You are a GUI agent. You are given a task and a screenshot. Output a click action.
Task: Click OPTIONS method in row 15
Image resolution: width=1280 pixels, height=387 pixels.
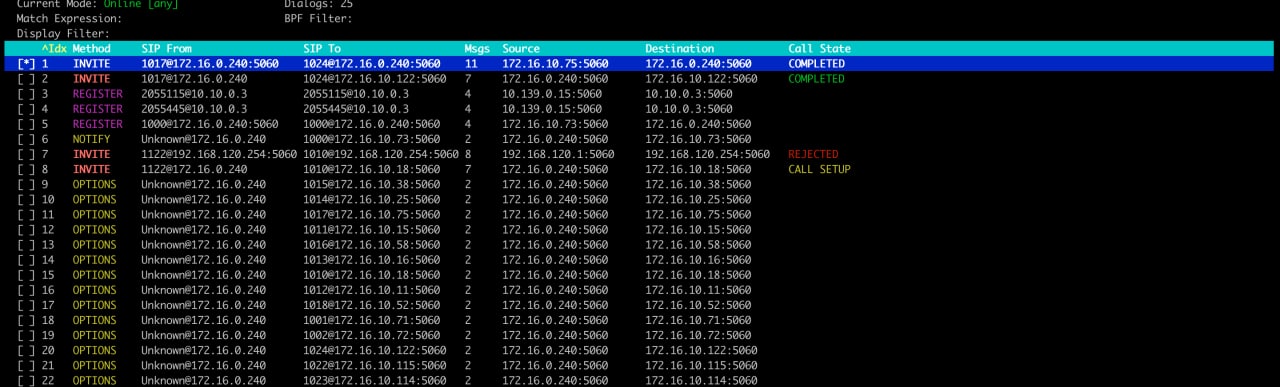click(94, 275)
